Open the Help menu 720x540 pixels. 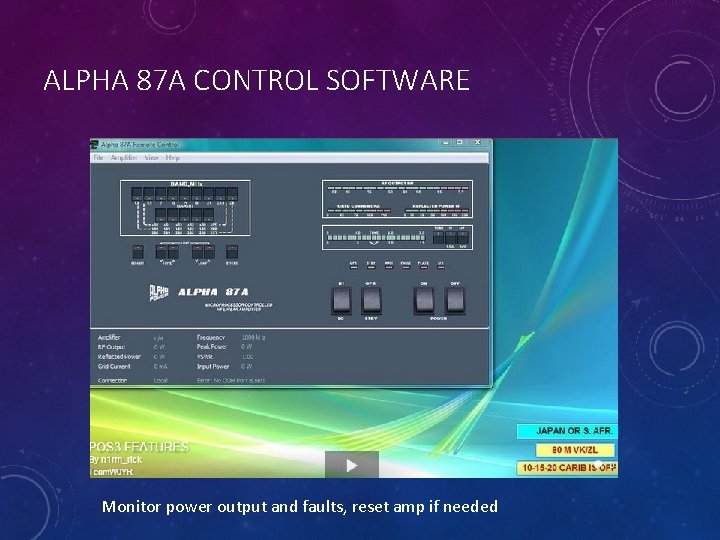tap(173, 158)
